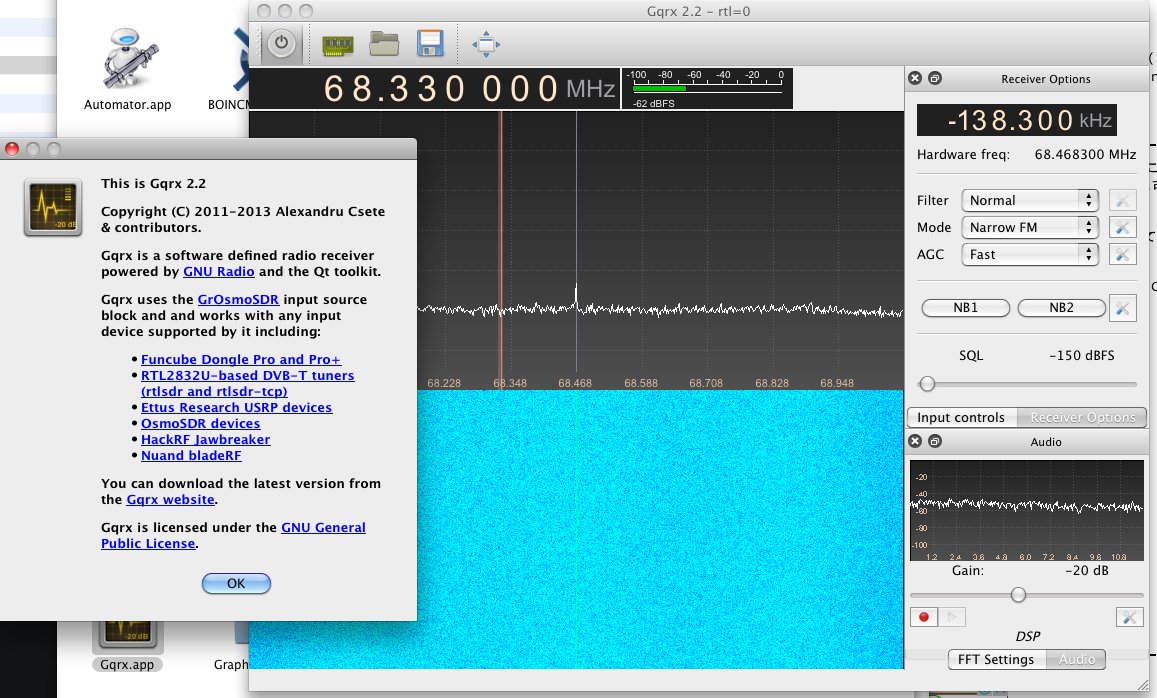Viewport: 1157px width, 698px height.
Task: Undock the Receiver Options panel
Action: click(x=935, y=78)
